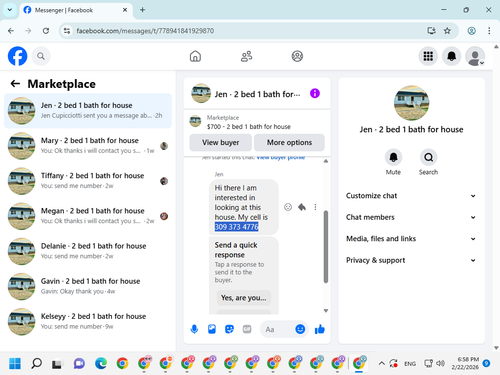Open the clock and date in taskbar

click(x=465, y=363)
